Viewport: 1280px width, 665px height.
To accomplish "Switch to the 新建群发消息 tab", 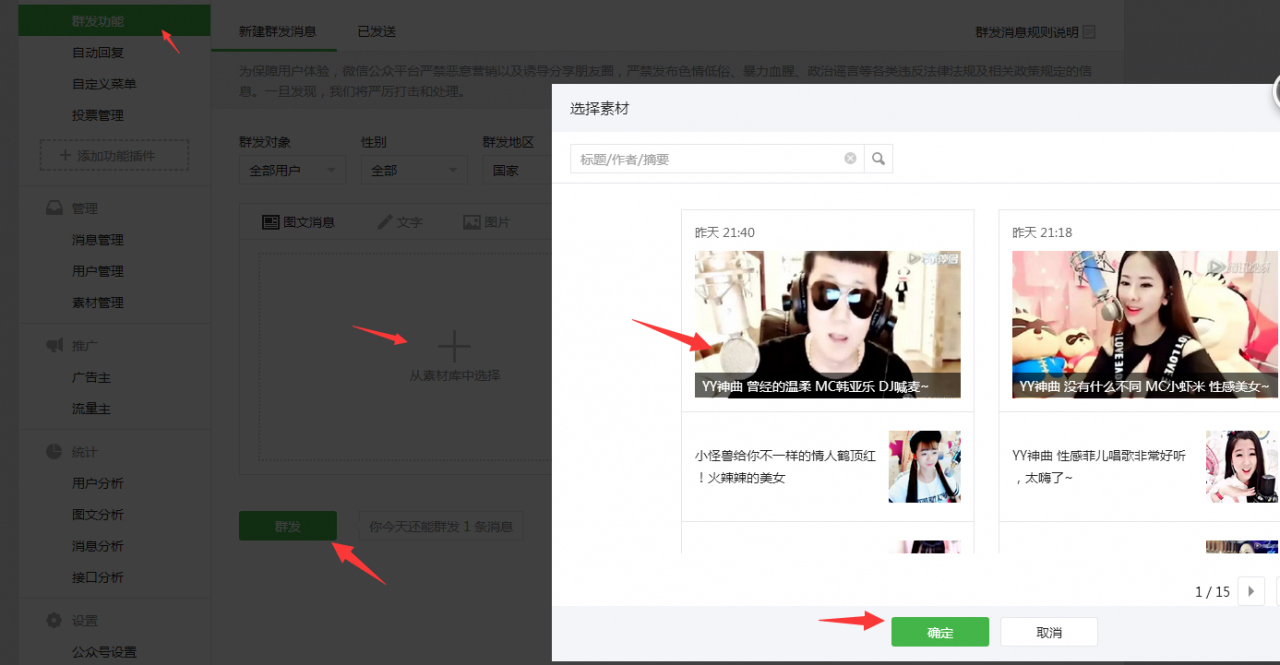I will pos(277,31).
